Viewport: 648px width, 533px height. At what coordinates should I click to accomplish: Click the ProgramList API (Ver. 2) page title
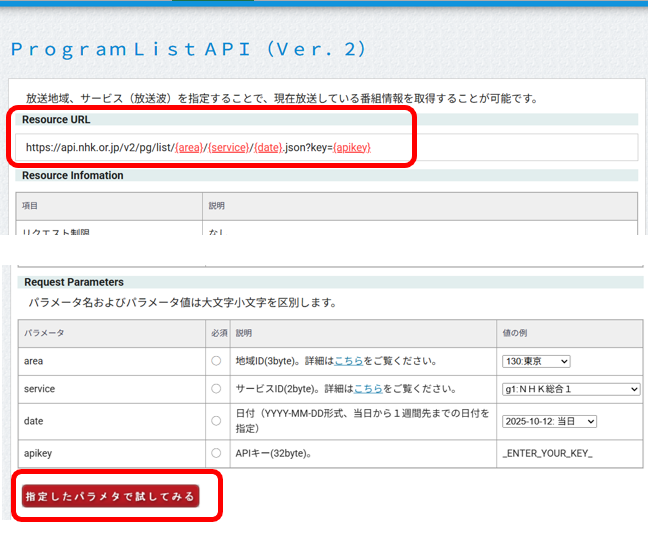click(189, 49)
